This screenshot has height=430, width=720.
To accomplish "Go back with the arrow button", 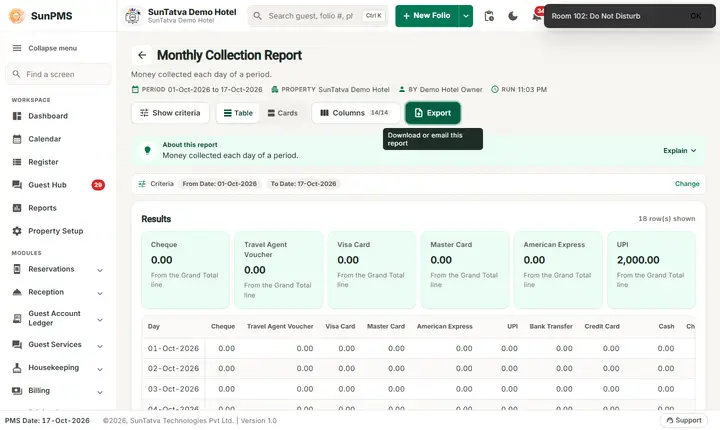I will pos(142,55).
